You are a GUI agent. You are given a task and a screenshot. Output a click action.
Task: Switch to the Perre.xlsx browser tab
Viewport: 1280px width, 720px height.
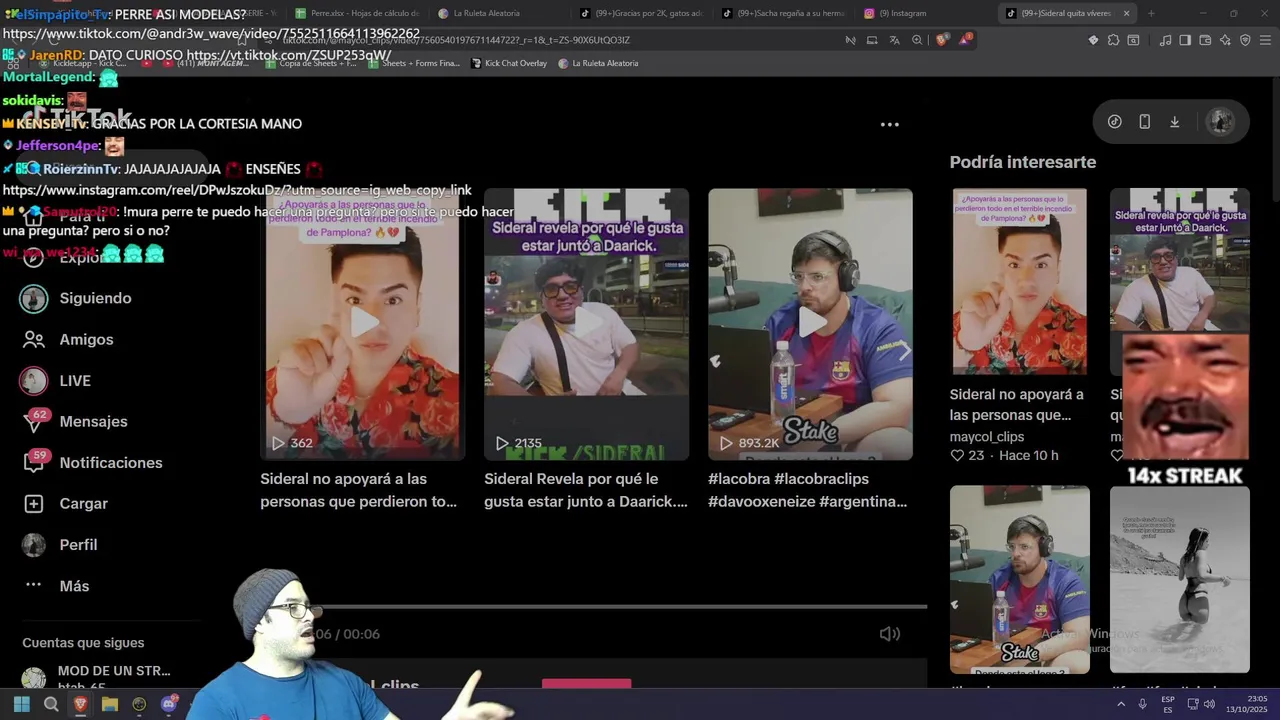point(357,13)
